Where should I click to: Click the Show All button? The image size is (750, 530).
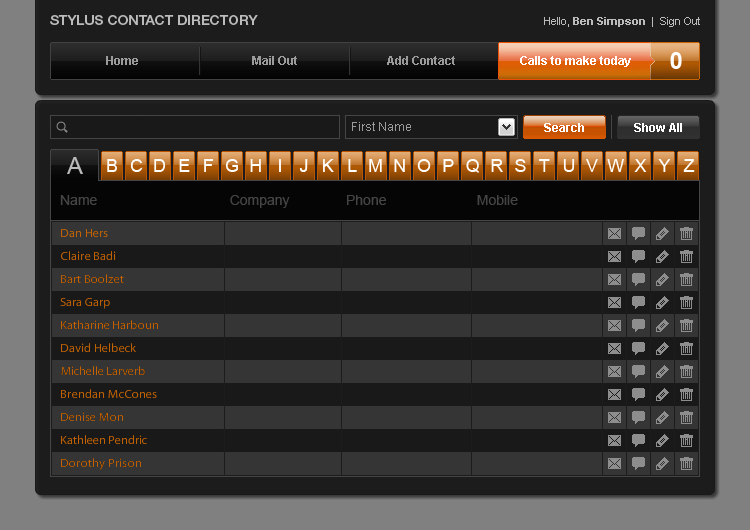pyautogui.click(x=657, y=127)
